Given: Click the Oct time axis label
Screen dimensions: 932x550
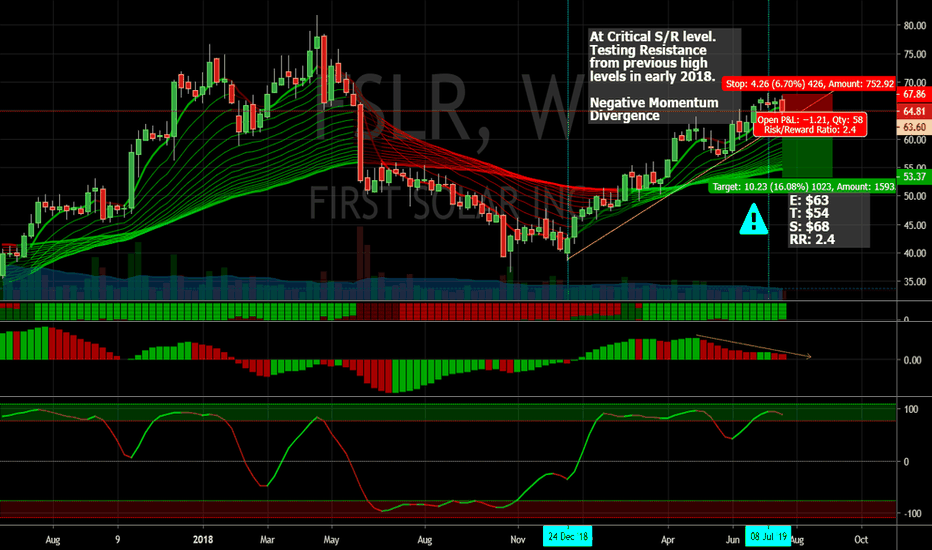Looking at the screenshot, I should point(861,540).
